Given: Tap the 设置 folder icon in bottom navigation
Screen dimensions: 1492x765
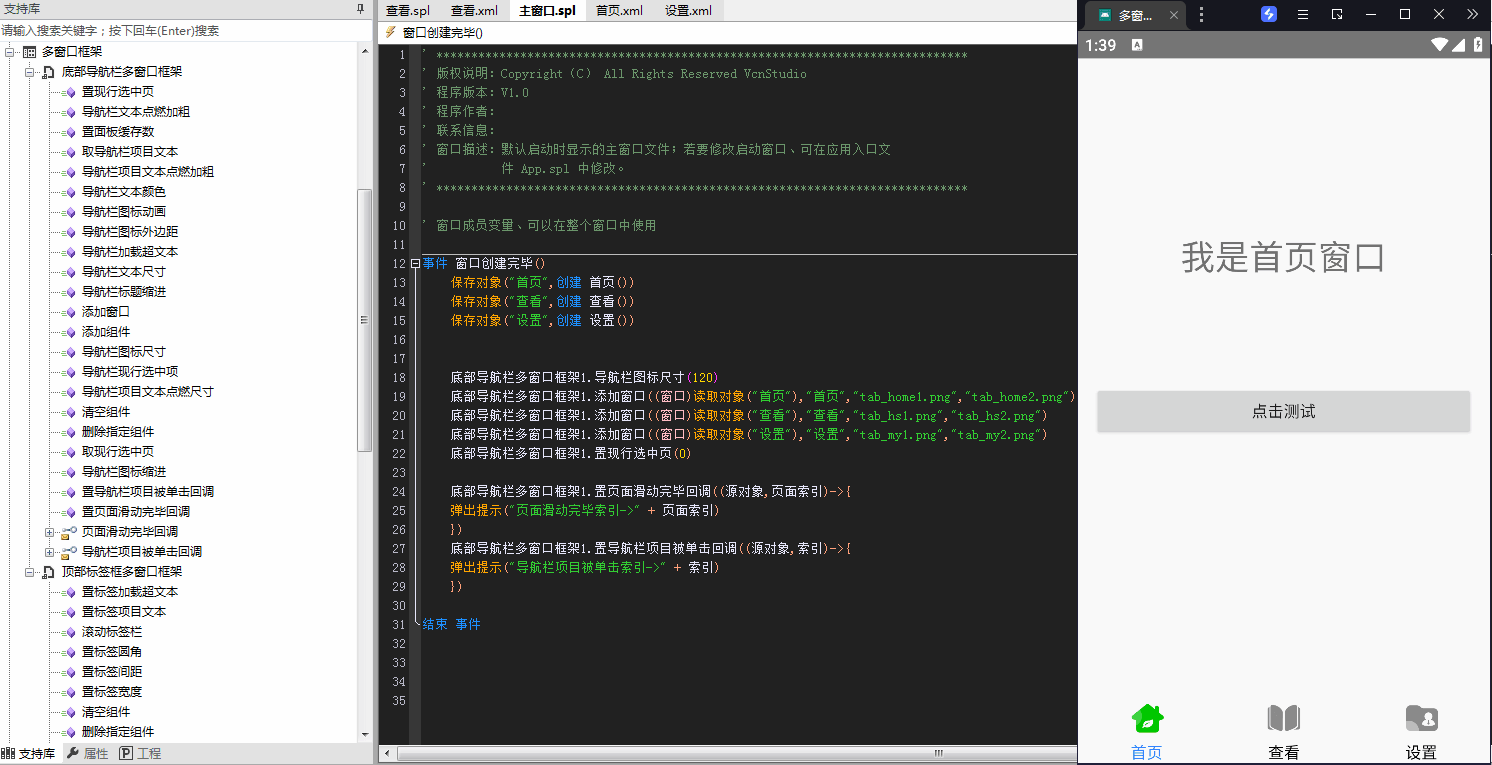Looking at the screenshot, I should 1421,718.
